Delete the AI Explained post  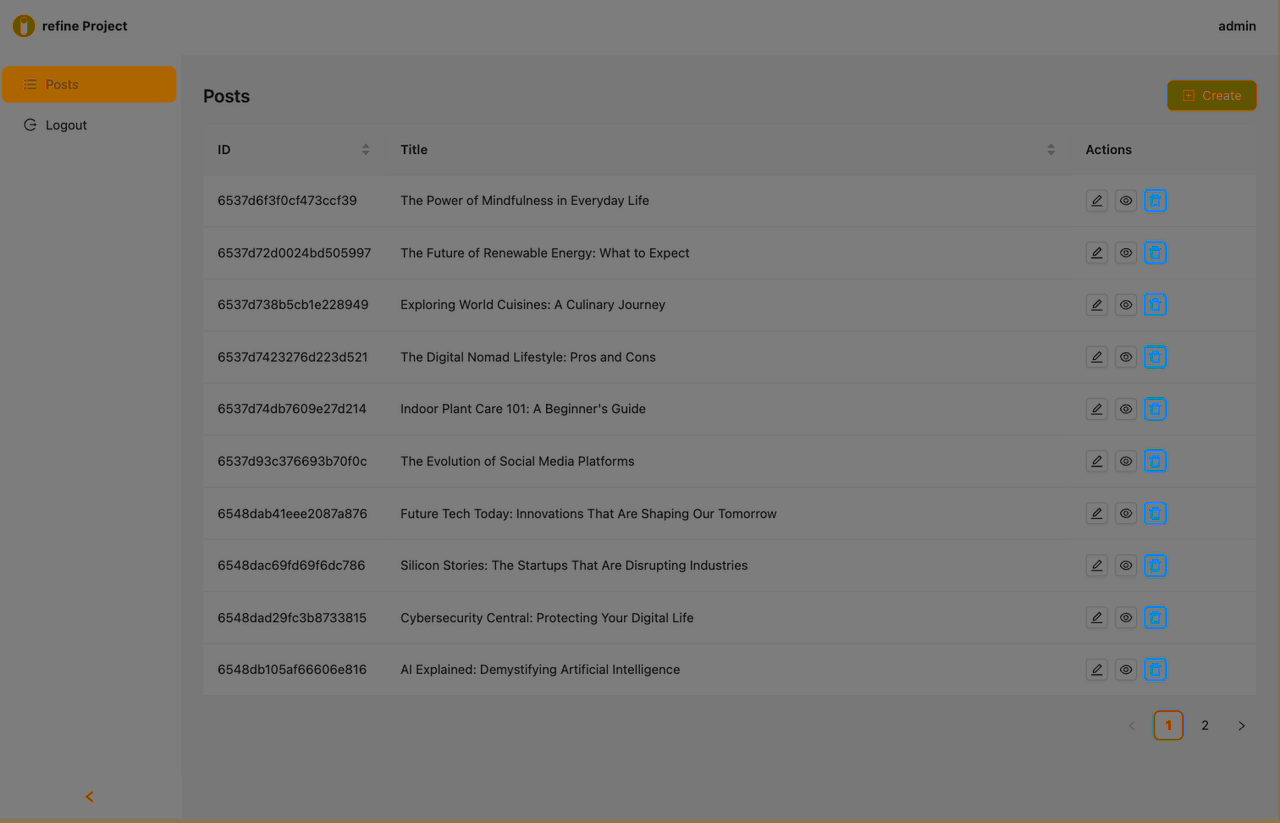coord(1155,669)
